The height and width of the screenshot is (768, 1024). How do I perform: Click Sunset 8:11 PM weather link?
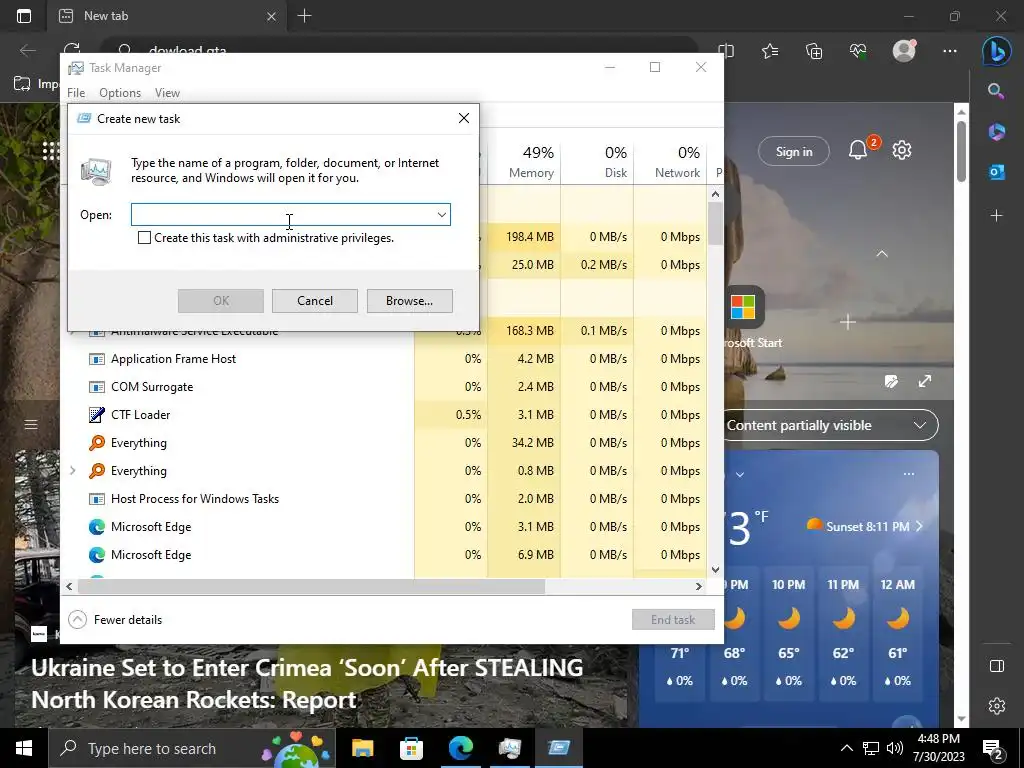867,526
